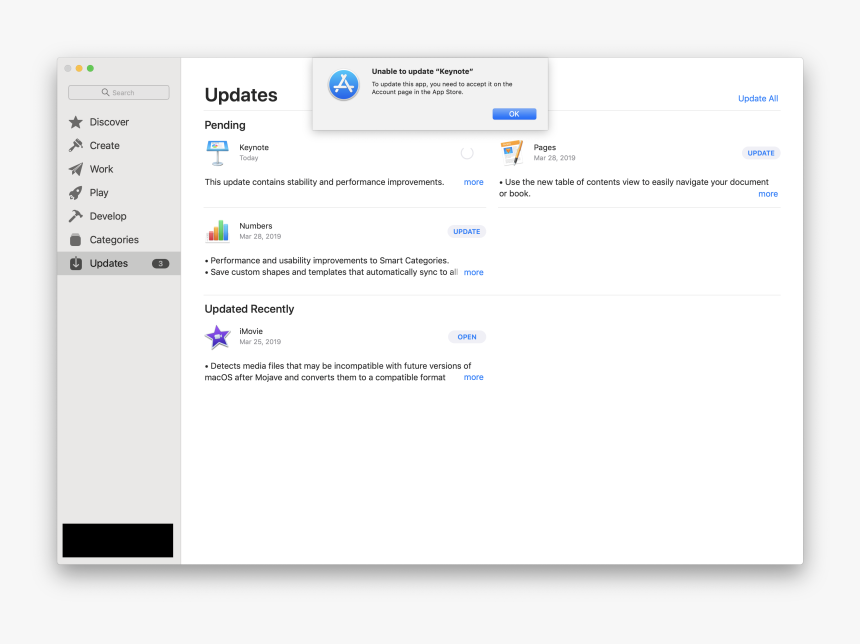Open the Discover section

109,122
